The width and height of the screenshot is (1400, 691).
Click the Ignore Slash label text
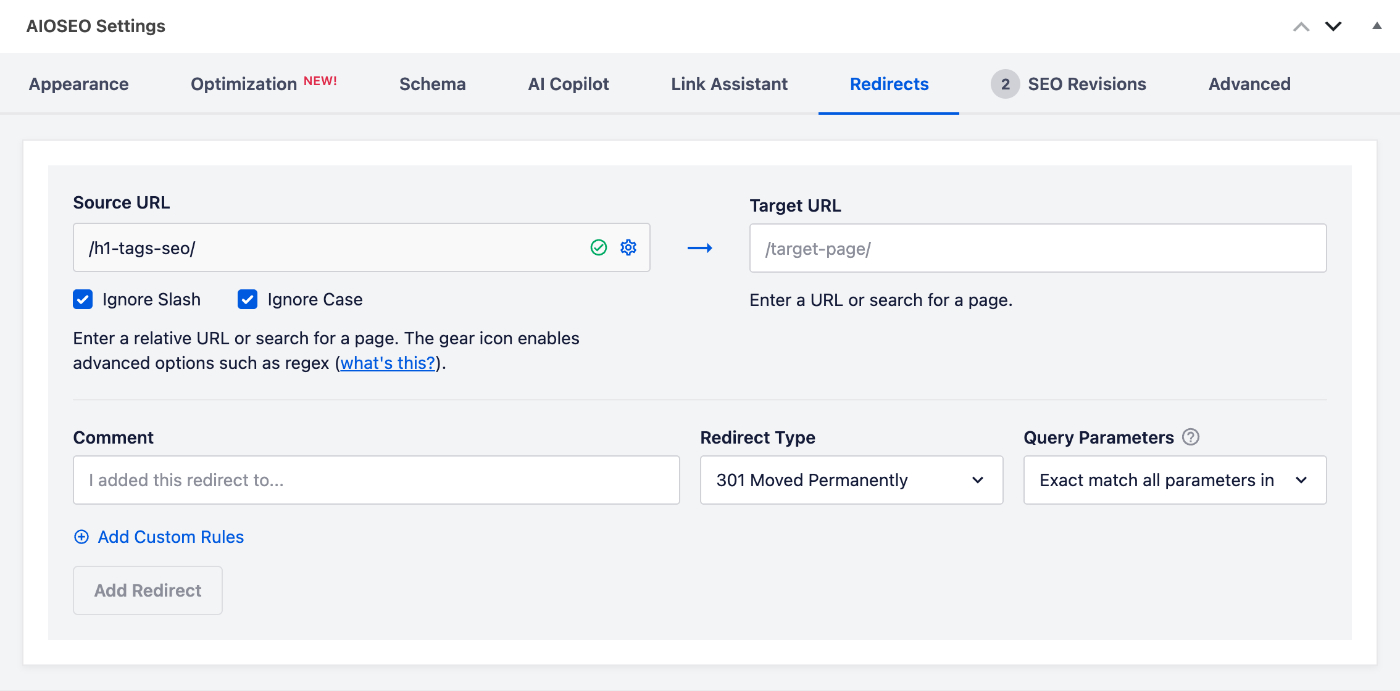(x=151, y=299)
